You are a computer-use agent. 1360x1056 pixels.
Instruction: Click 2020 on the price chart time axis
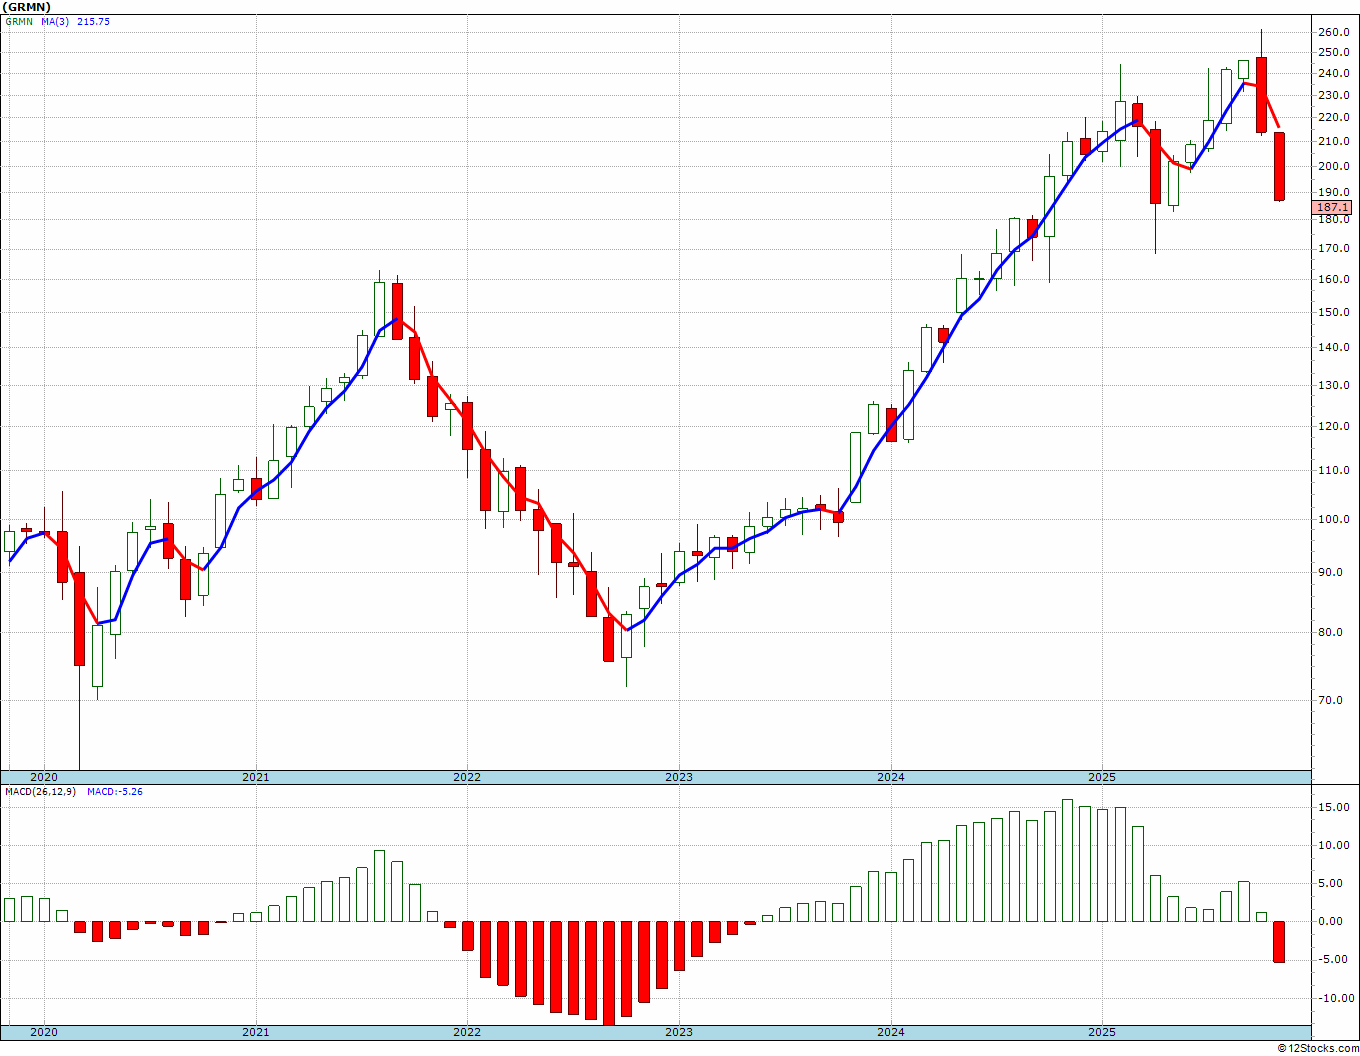(x=44, y=777)
